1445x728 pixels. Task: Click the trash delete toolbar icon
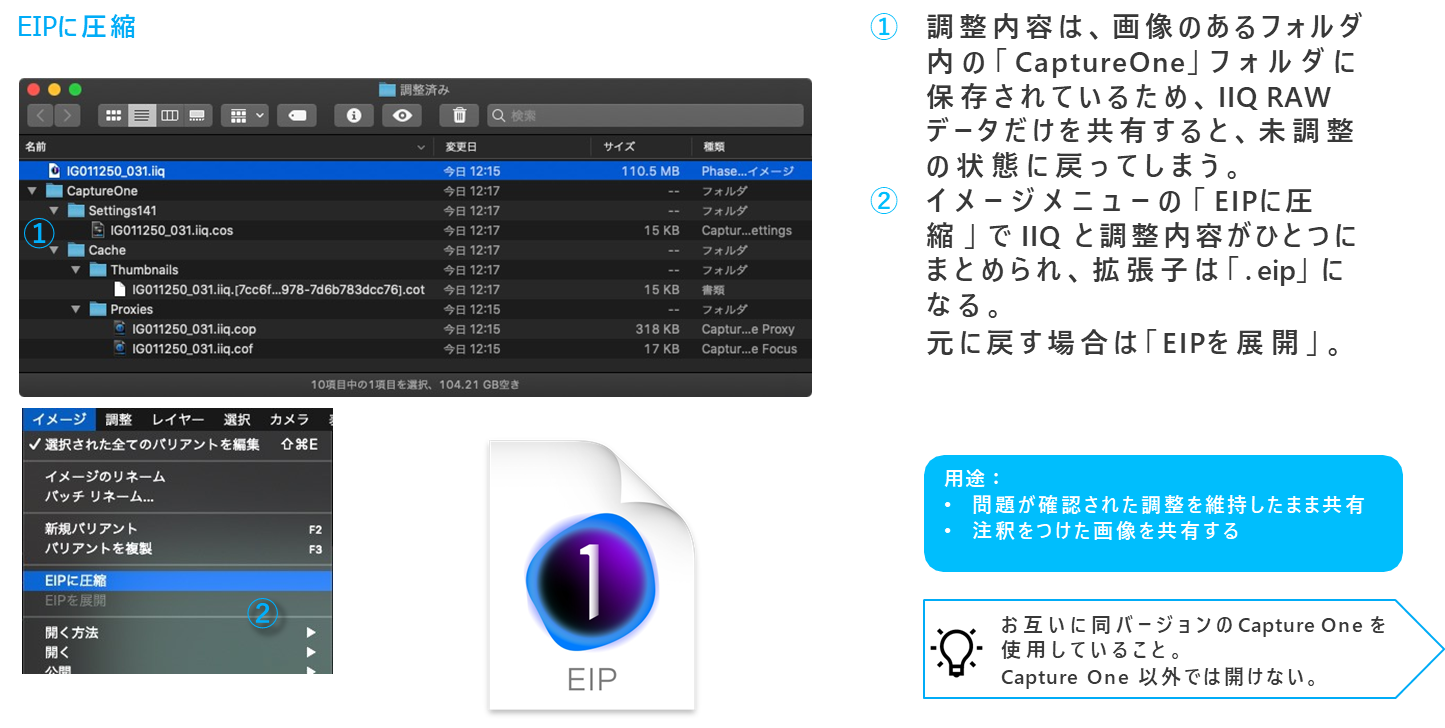click(x=459, y=115)
